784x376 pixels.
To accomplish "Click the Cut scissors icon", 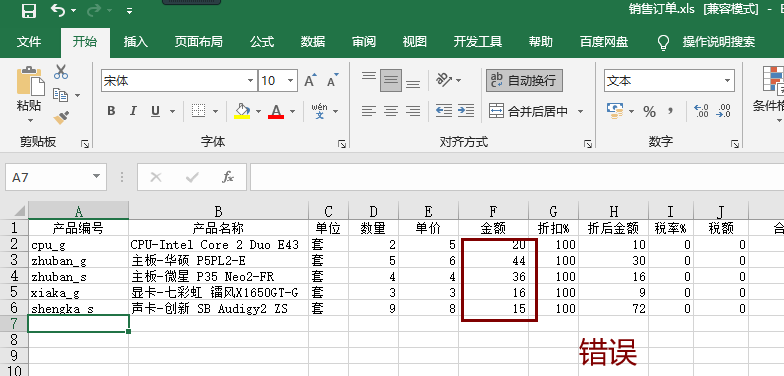I will (61, 72).
